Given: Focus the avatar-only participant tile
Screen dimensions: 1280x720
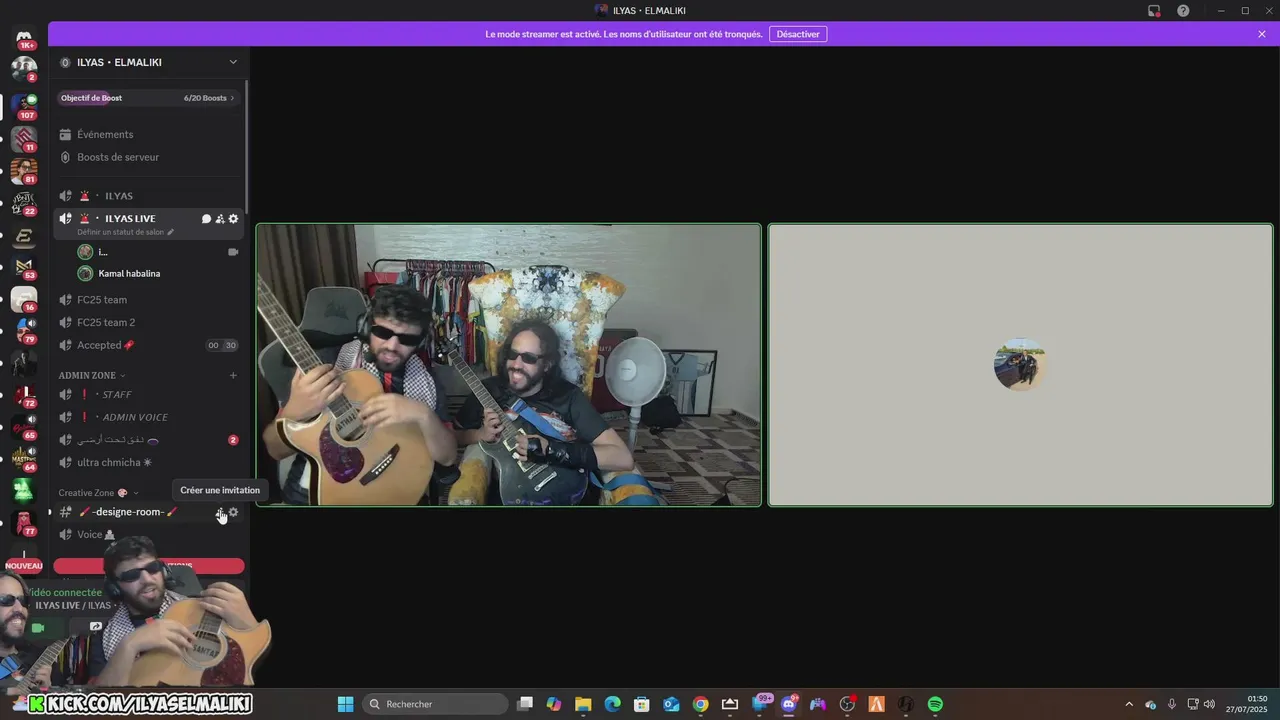Looking at the screenshot, I should click(x=1020, y=365).
